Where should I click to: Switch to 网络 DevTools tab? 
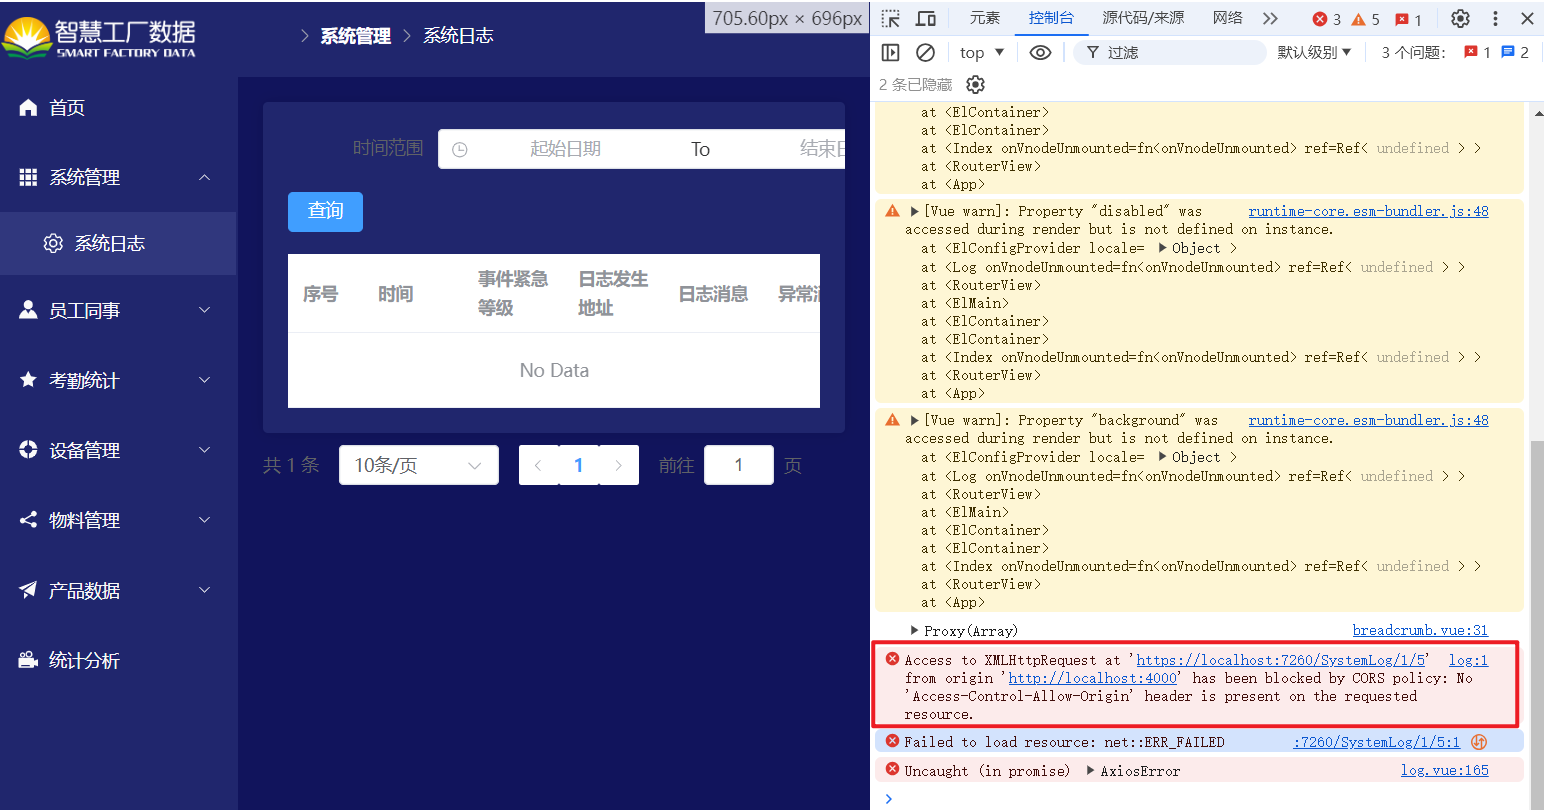(1227, 18)
